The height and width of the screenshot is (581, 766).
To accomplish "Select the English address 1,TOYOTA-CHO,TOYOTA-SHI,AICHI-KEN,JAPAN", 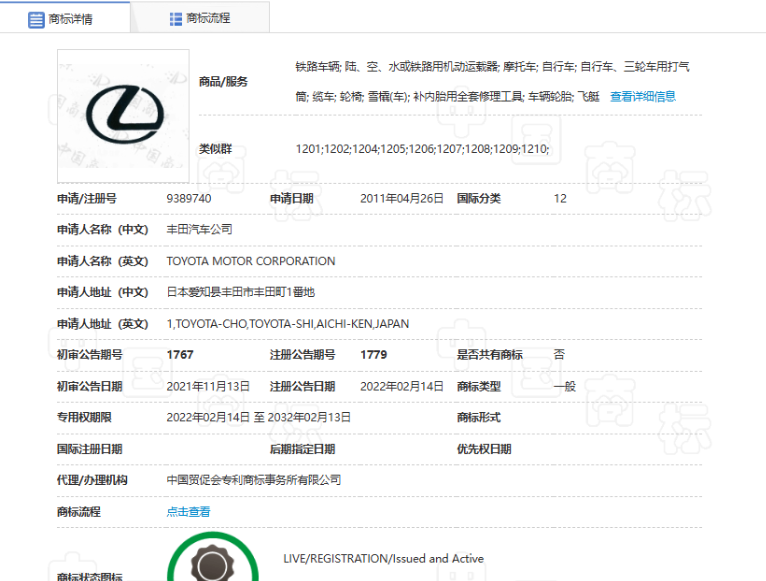I will click(288, 323).
